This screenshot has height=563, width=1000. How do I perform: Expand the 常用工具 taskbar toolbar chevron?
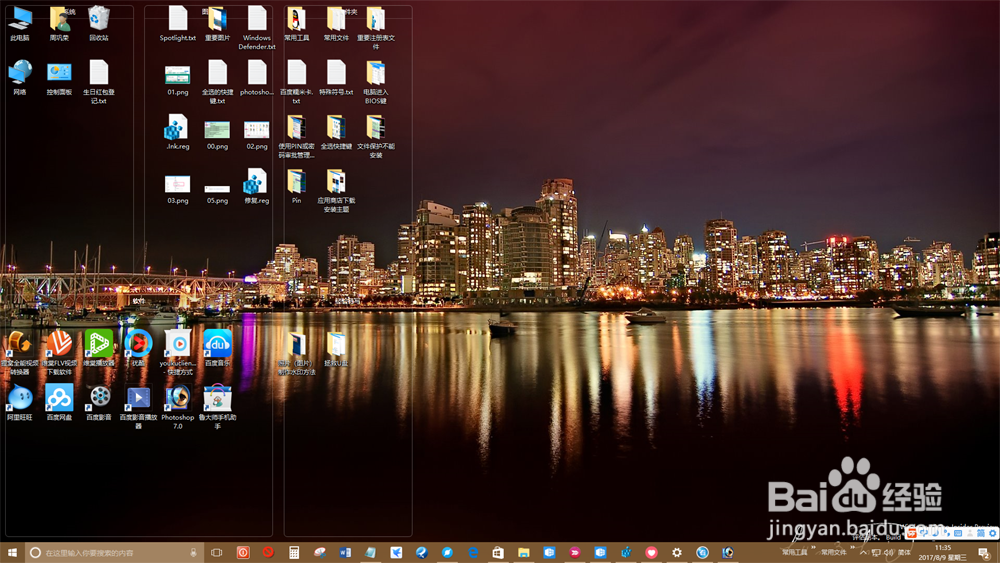pos(814,549)
